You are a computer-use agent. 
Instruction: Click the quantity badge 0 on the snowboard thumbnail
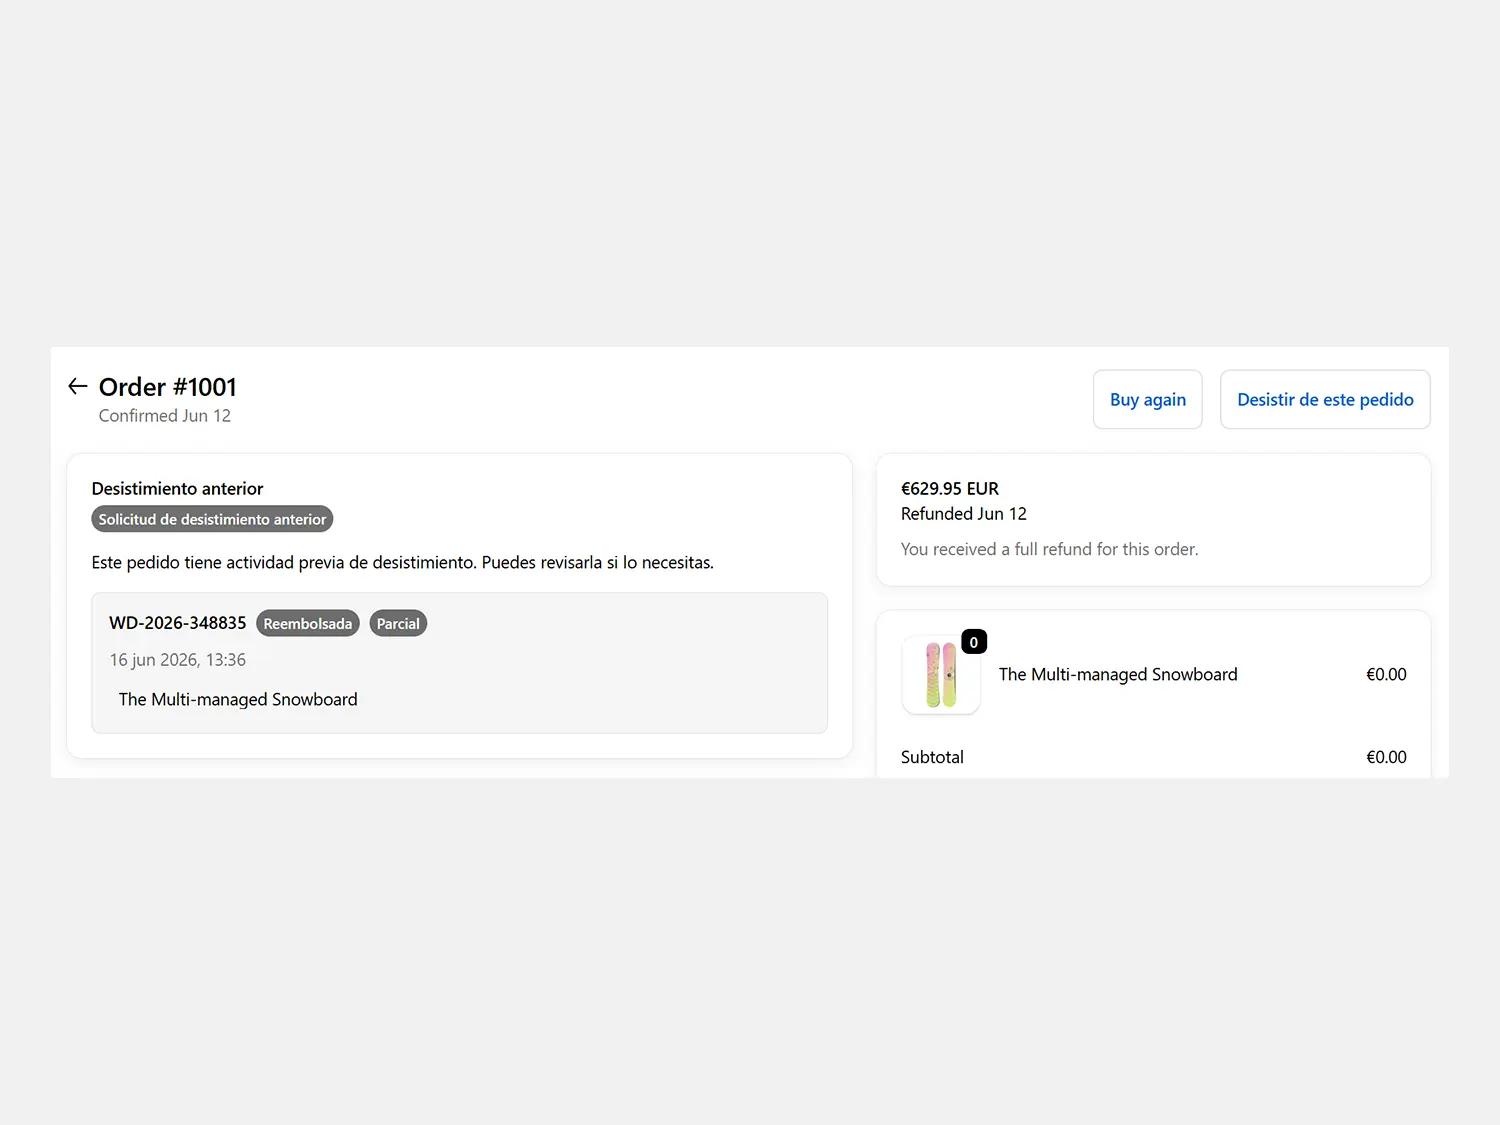coord(973,642)
